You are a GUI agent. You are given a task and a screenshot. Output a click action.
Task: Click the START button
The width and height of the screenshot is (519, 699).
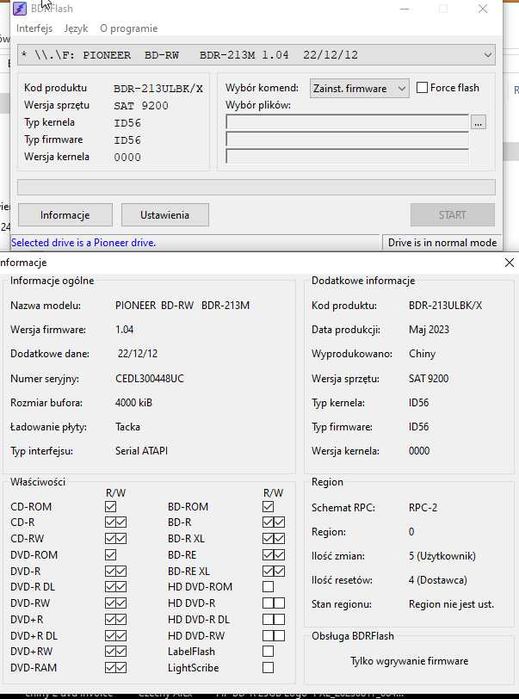pos(452,215)
